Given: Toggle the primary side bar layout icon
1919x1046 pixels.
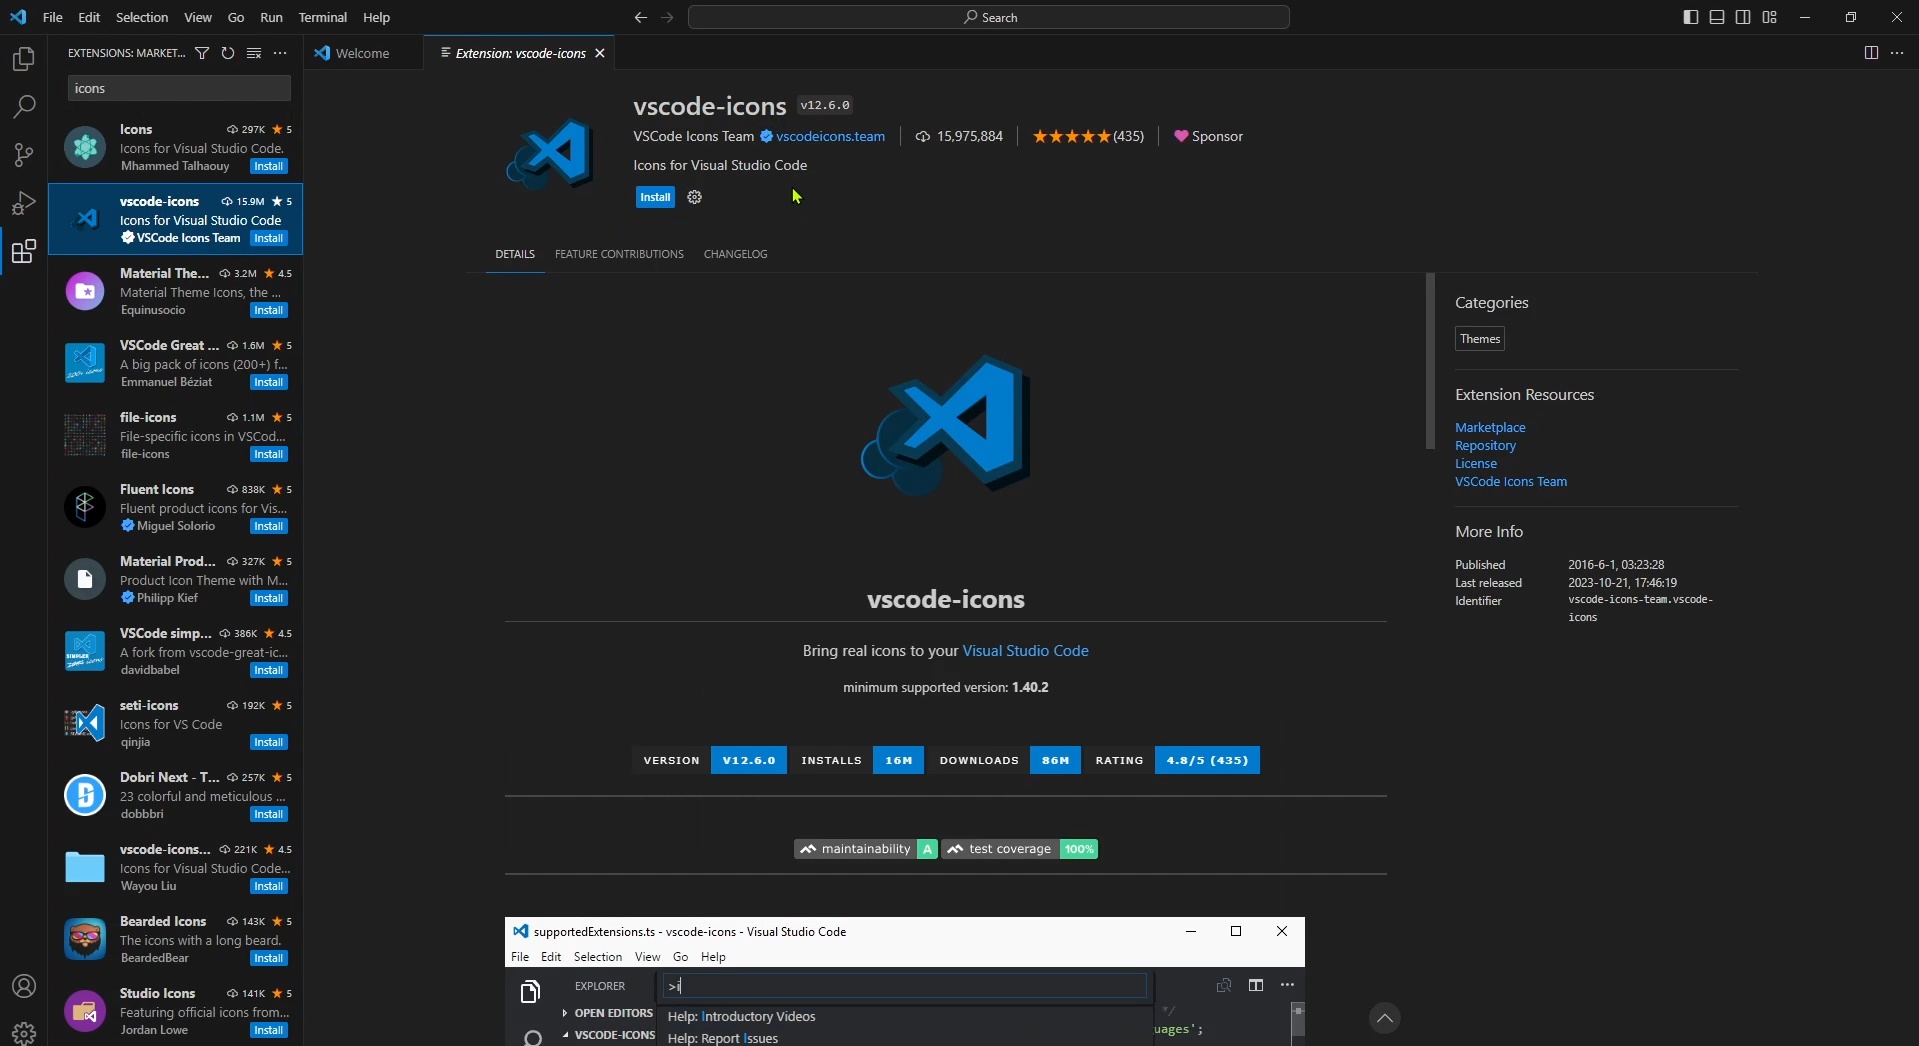Looking at the screenshot, I should [1691, 17].
